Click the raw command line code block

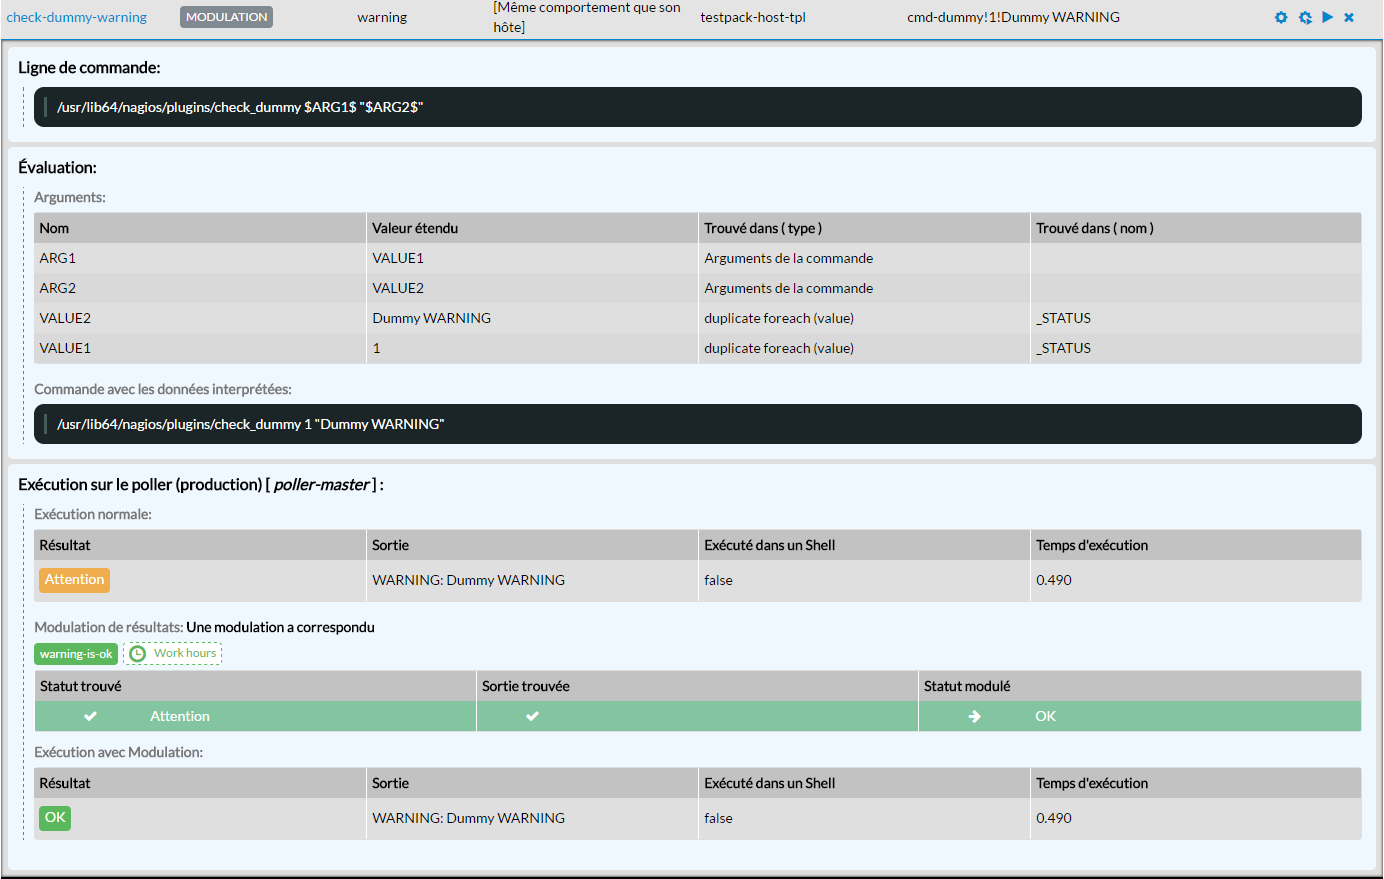[x=697, y=107]
